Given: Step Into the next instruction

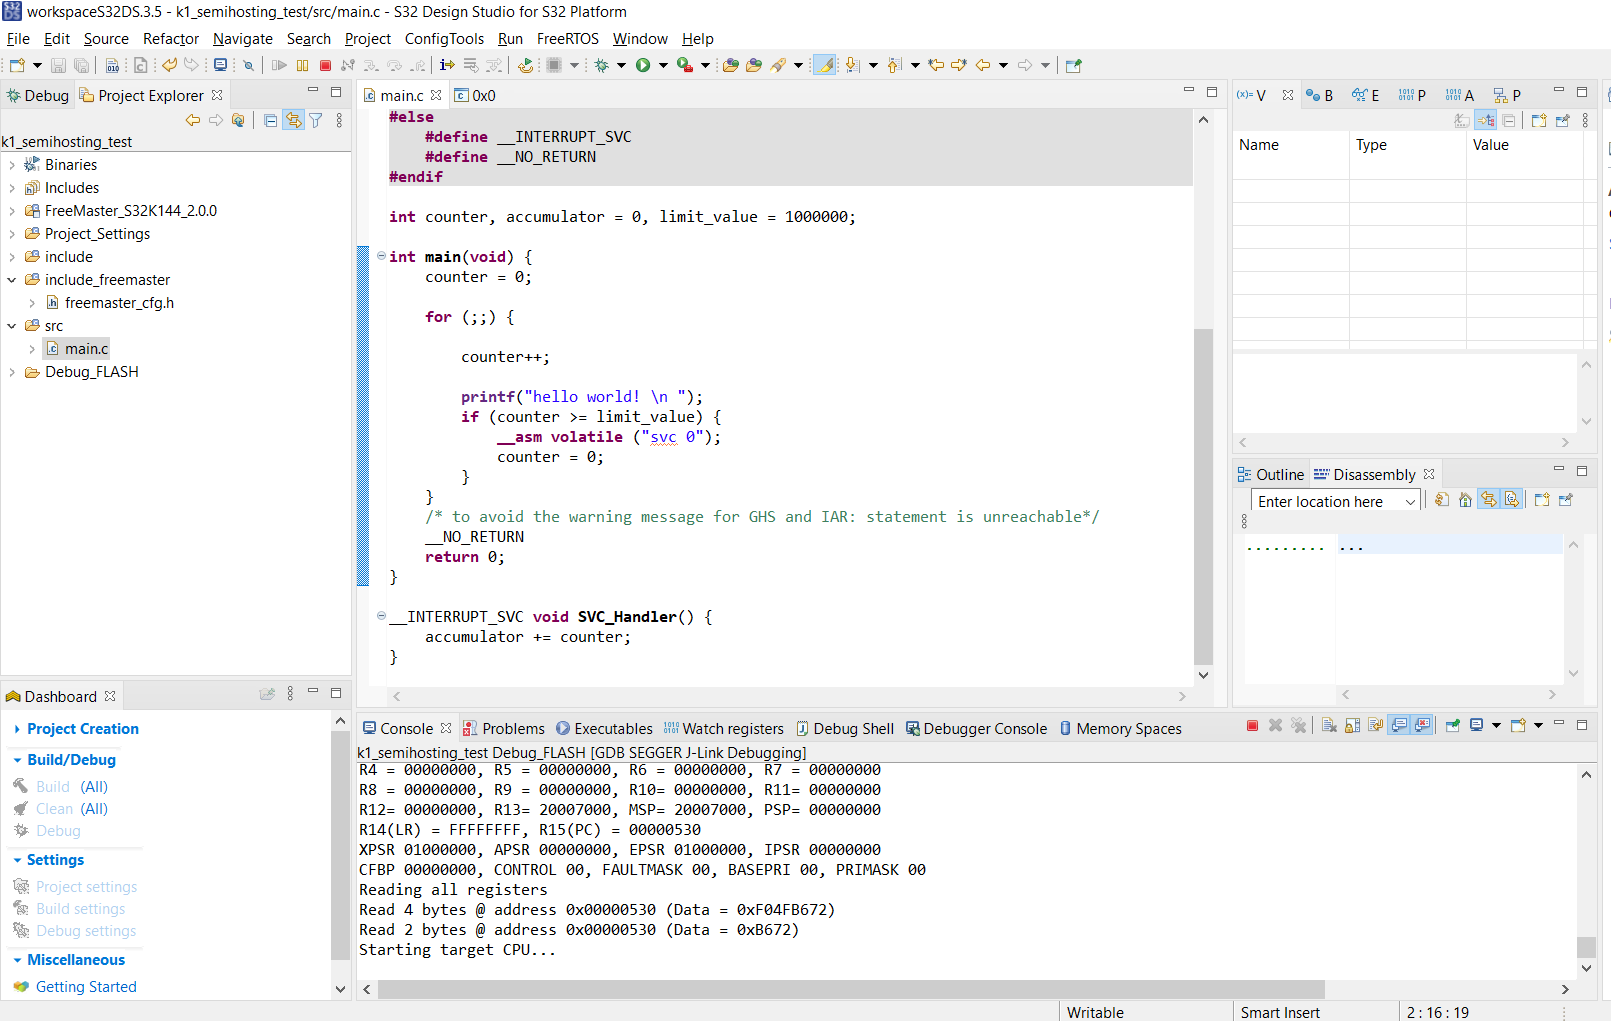Looking at the screenshot, I should [x=372, y=65].
